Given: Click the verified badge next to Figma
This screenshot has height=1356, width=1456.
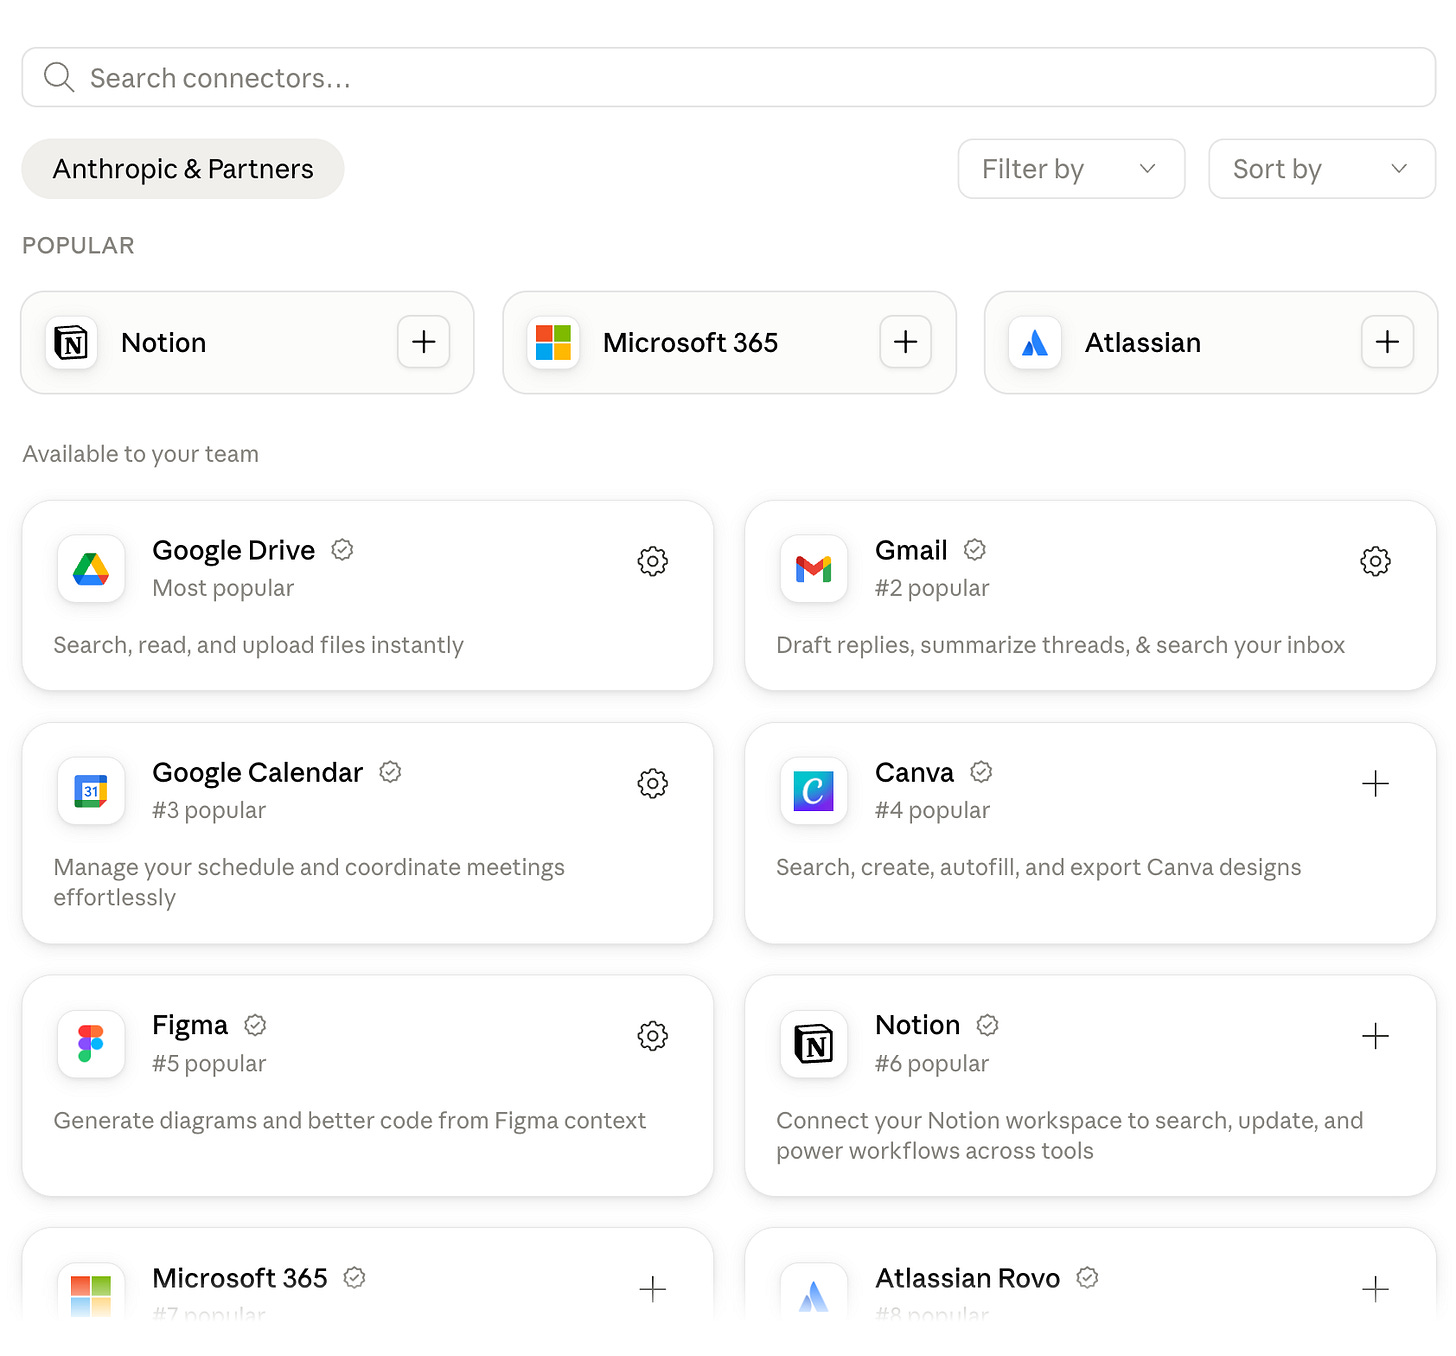Looking at the screenshot, I should pos(255,1025).
